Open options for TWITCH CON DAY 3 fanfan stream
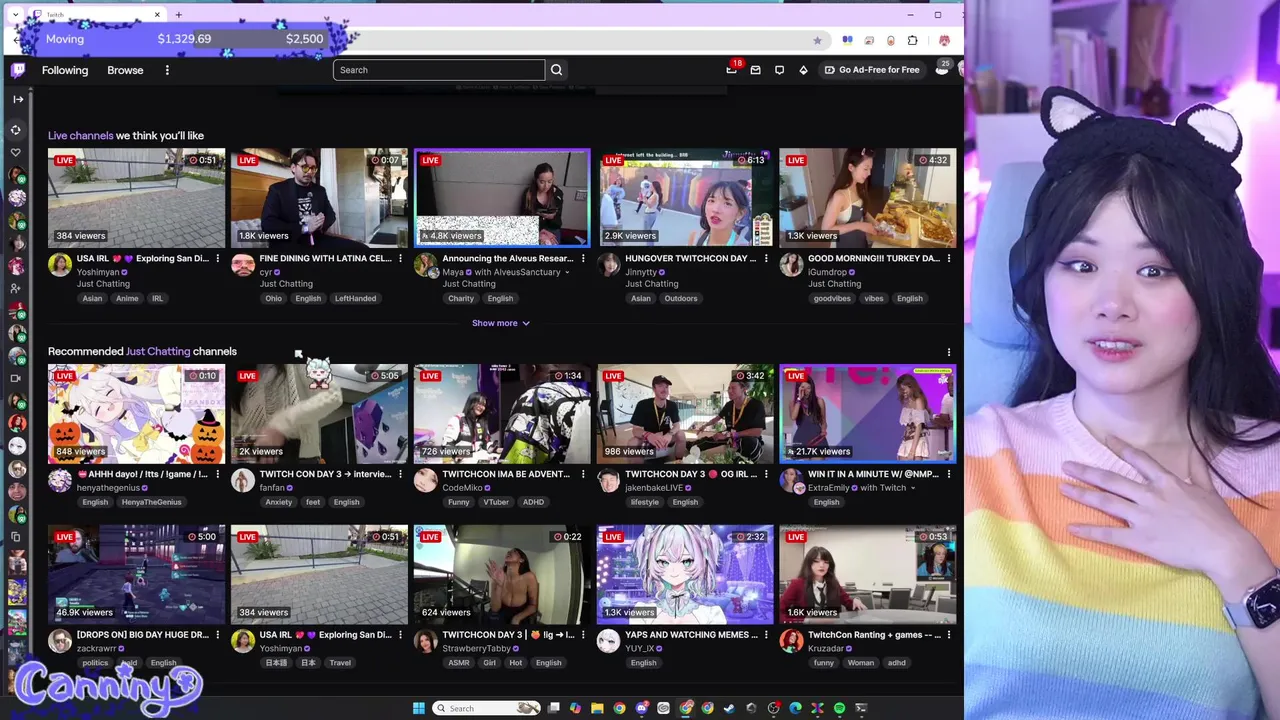The height and width of the screenshot is (720, 1280). coord(400,474)
